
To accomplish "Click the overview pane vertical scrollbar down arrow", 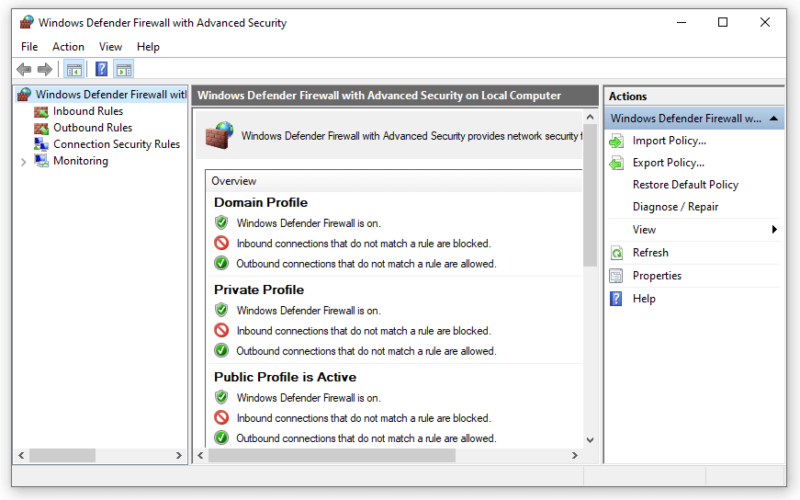I will tap(590, 440).
